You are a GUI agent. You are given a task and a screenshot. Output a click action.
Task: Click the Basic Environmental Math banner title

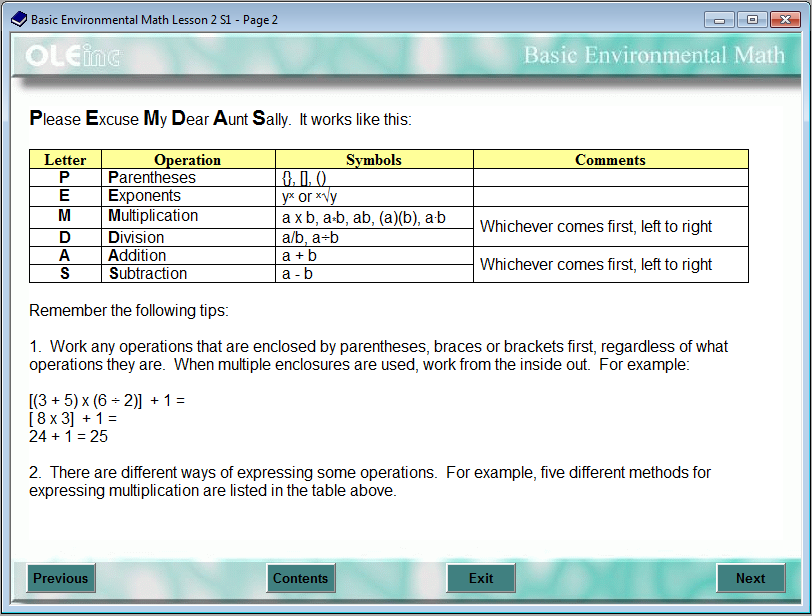tap(654, 56)
